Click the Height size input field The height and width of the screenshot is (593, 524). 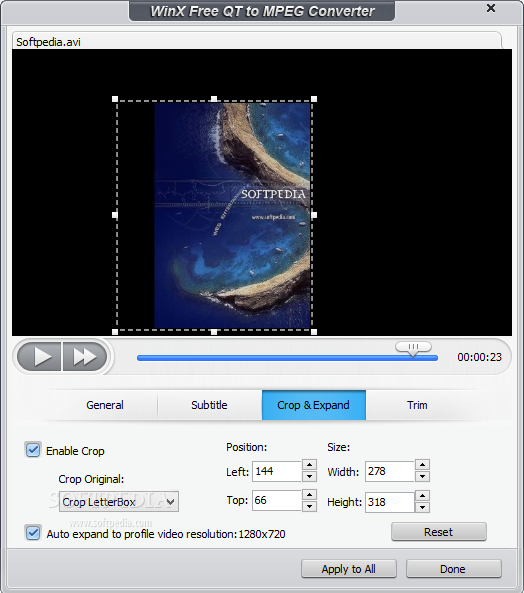point(390,502)
